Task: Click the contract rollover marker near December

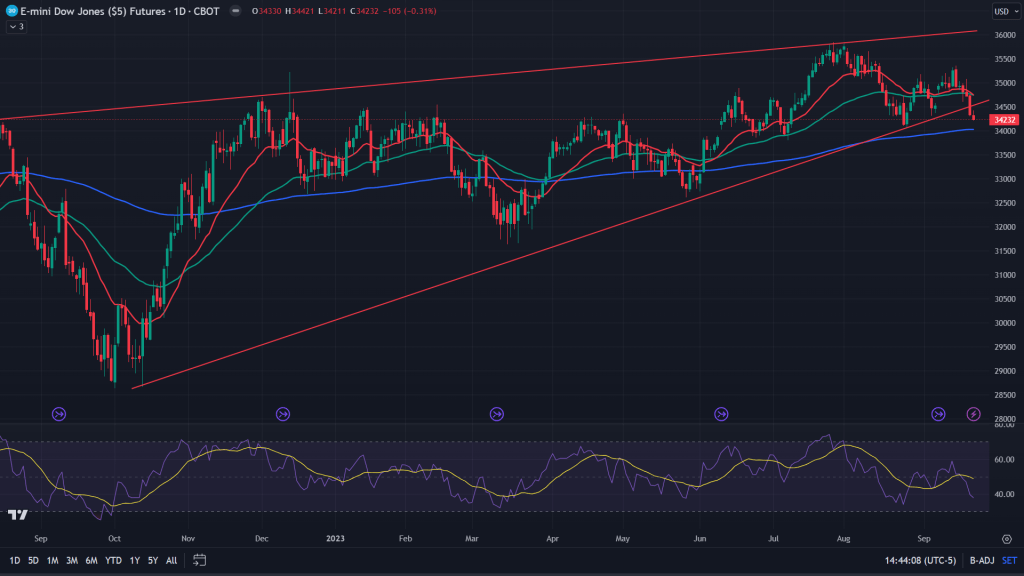Action: pyautogui.click(x=283, y=413)
